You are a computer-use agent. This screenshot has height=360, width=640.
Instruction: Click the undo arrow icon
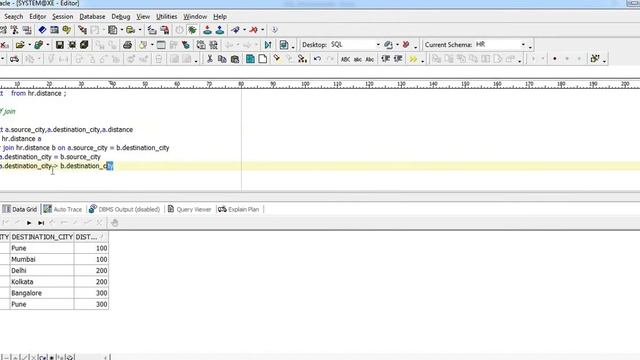[317, 59]
